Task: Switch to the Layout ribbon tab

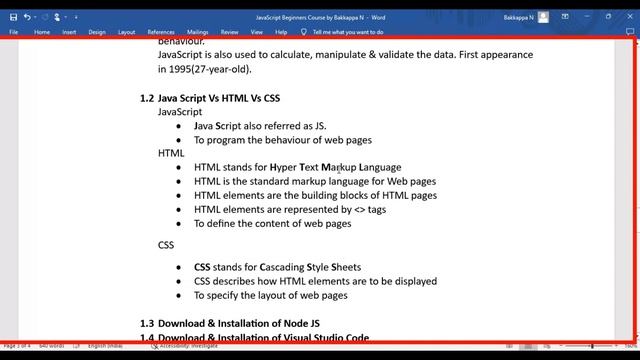Action: click(x=127, y=32)
